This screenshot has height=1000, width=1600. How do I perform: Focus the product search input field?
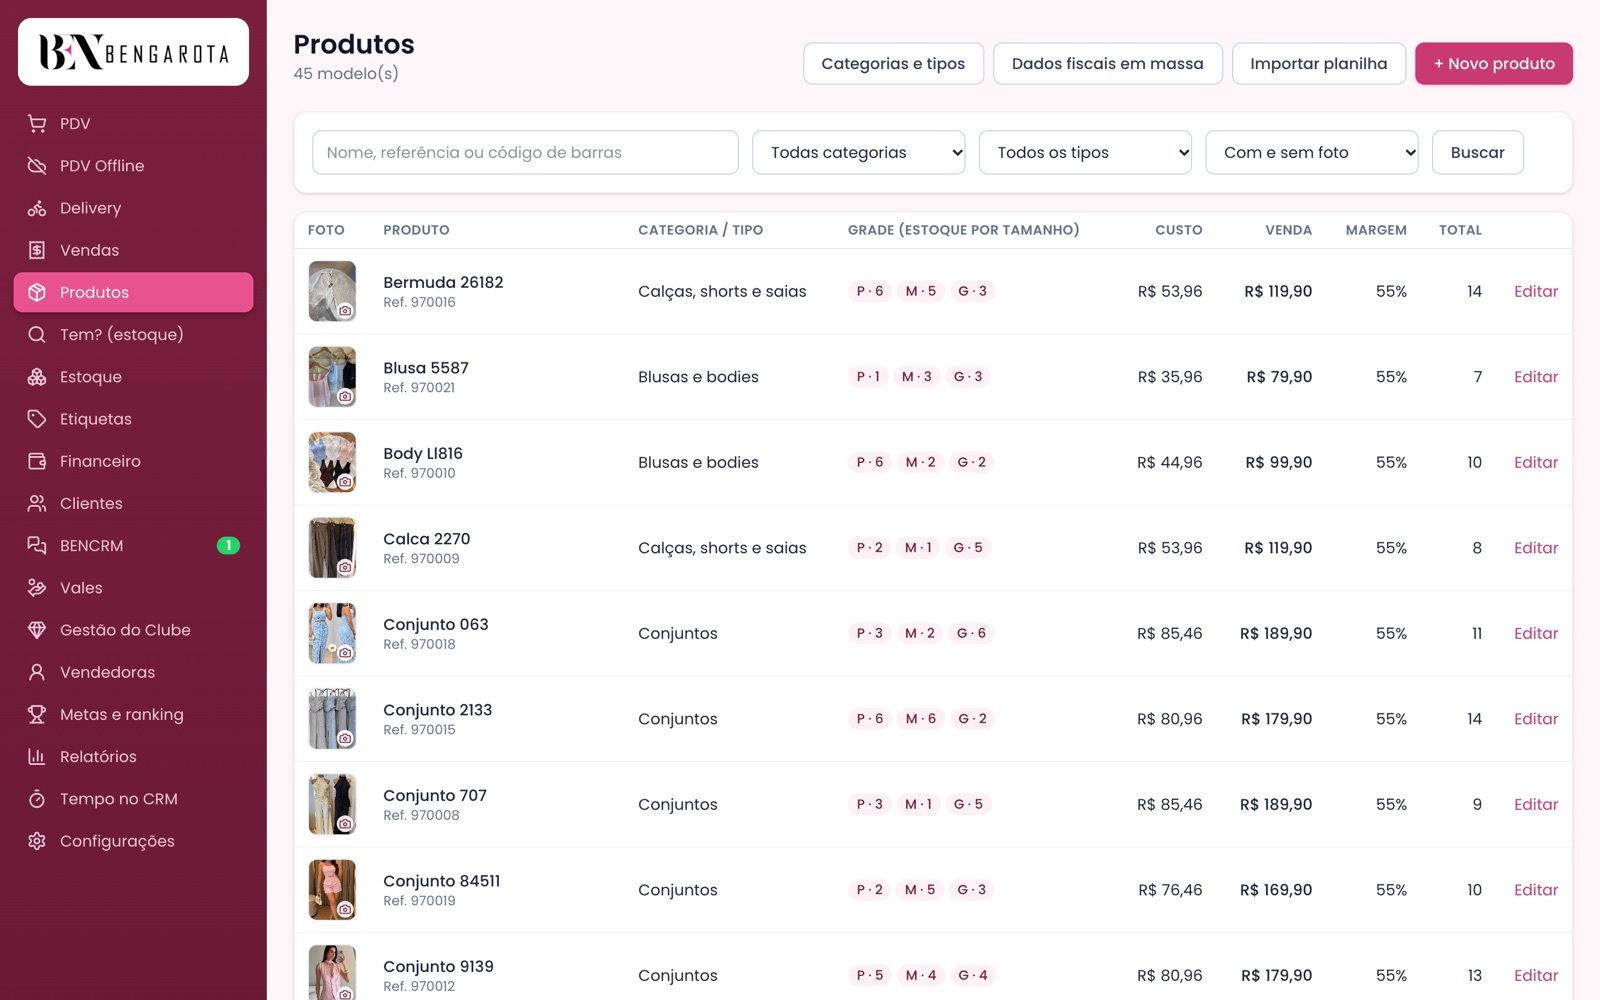coord(525,152)
